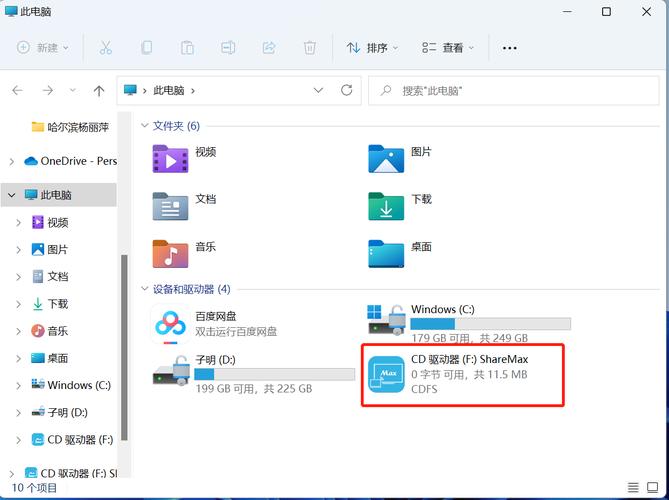The height and width of the screenshot is (500, 669).
Task: Select the CD 驱动器 (F:) ShareMax drive
Action: click(x=463, y=375)
